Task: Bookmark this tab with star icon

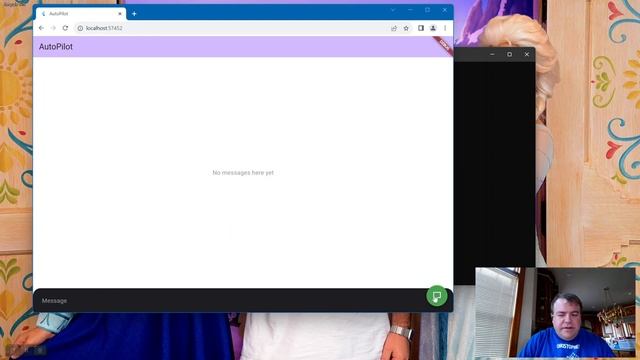Action: (406, 28)
